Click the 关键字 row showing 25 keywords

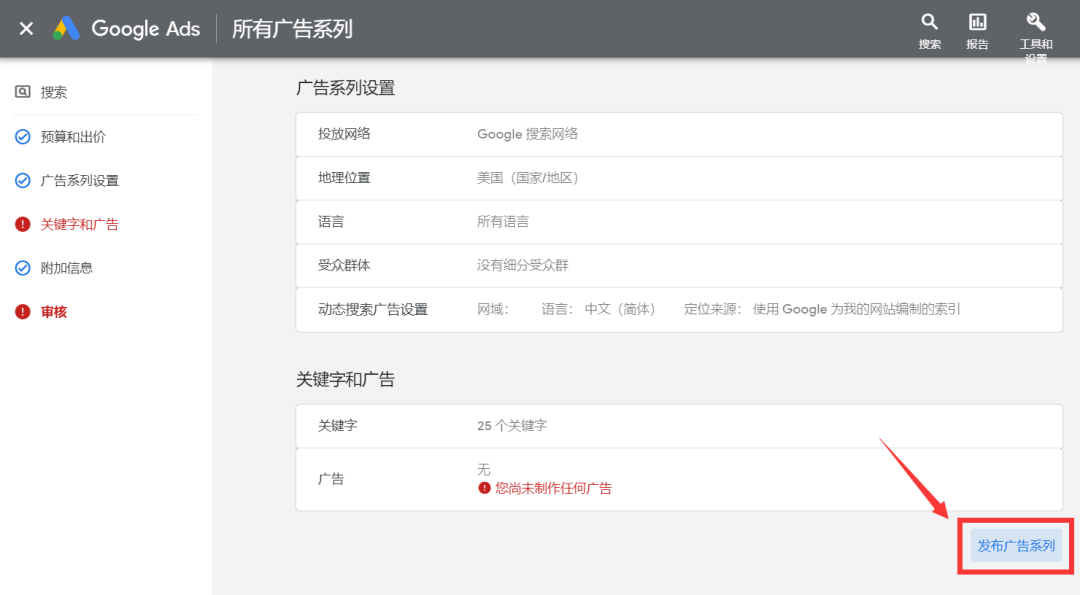click(x=680, y=426)
